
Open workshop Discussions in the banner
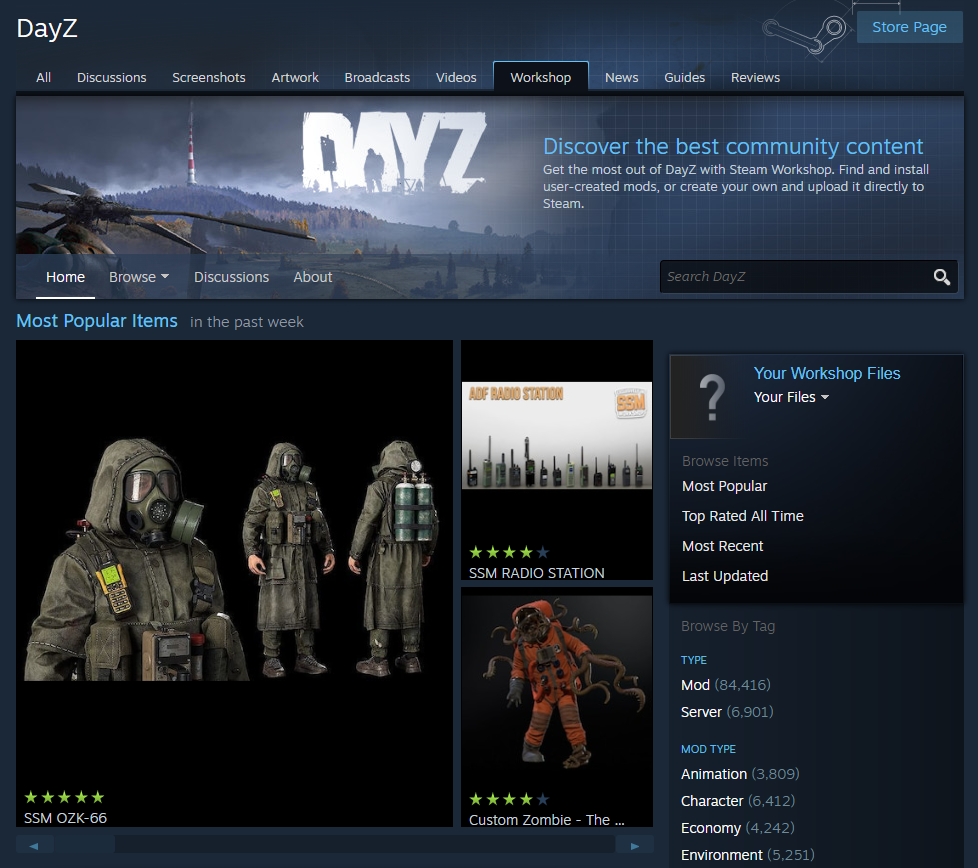pos(231,277)
